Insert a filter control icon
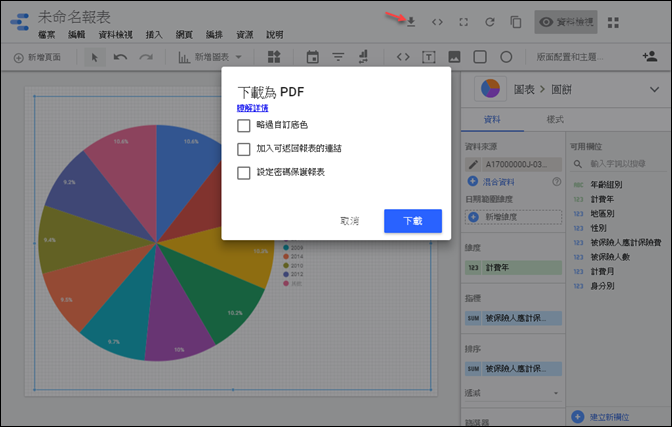 pos(338,57)
